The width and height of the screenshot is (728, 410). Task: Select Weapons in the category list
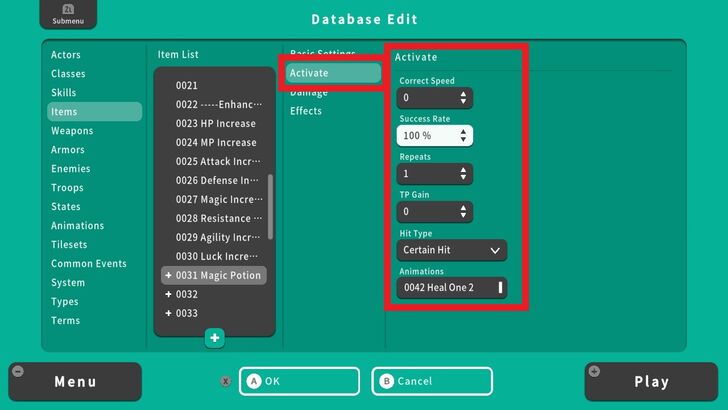pyautogui.click(x=72, y=131)
